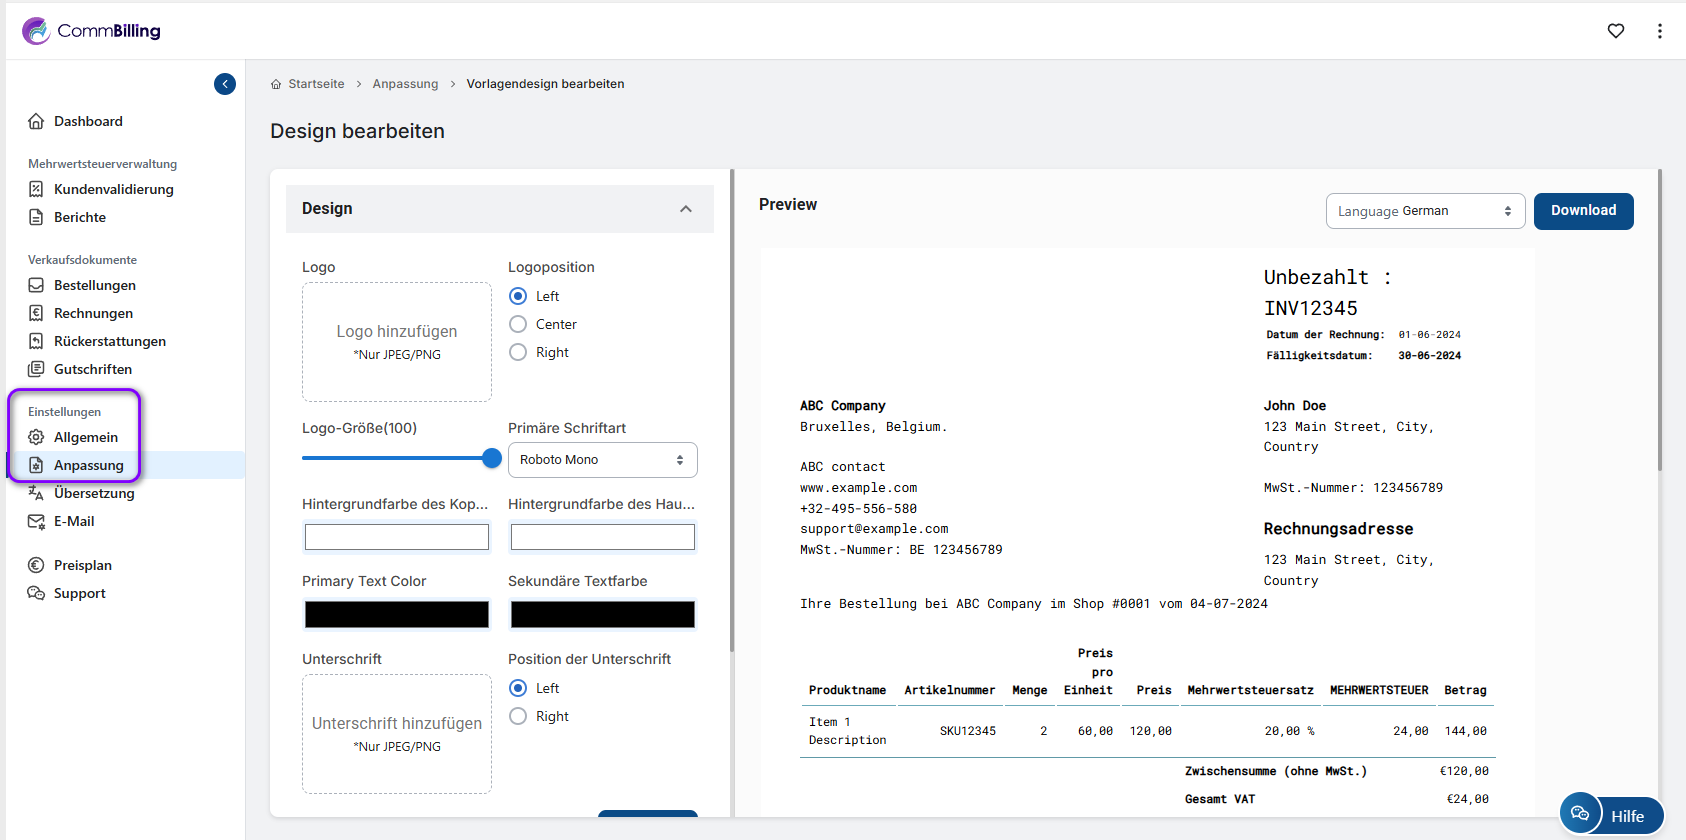Click the Rückerstattungen icon

(x=36, y=341)
